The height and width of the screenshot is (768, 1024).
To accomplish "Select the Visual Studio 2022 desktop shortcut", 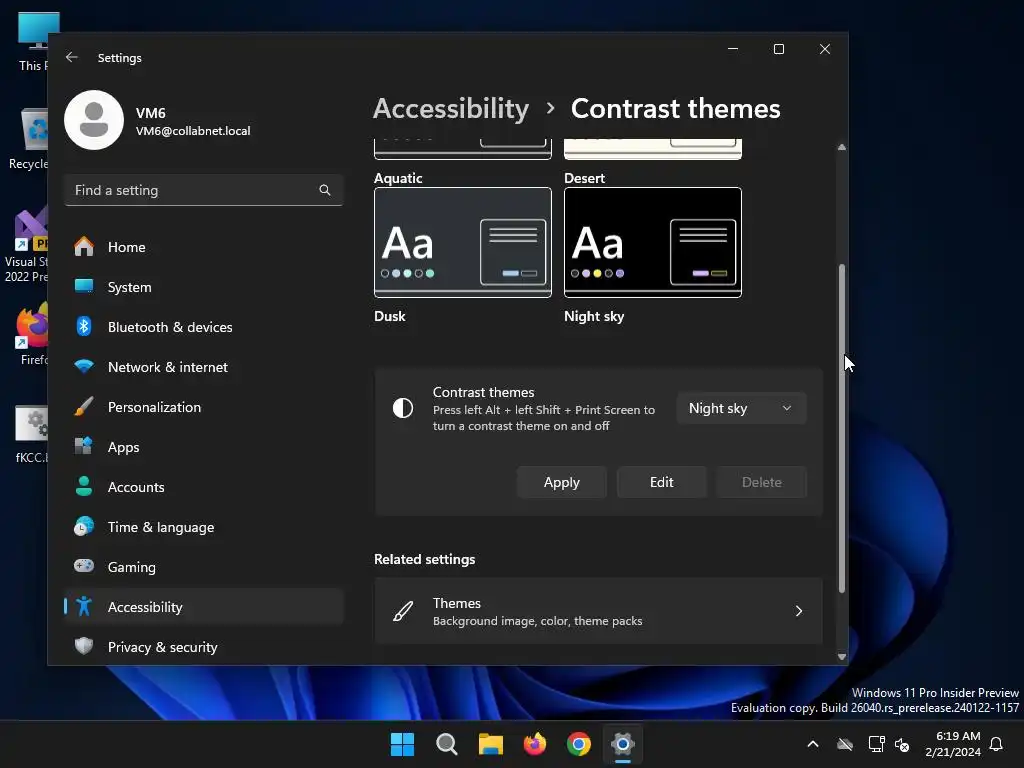I will (26, 246).
